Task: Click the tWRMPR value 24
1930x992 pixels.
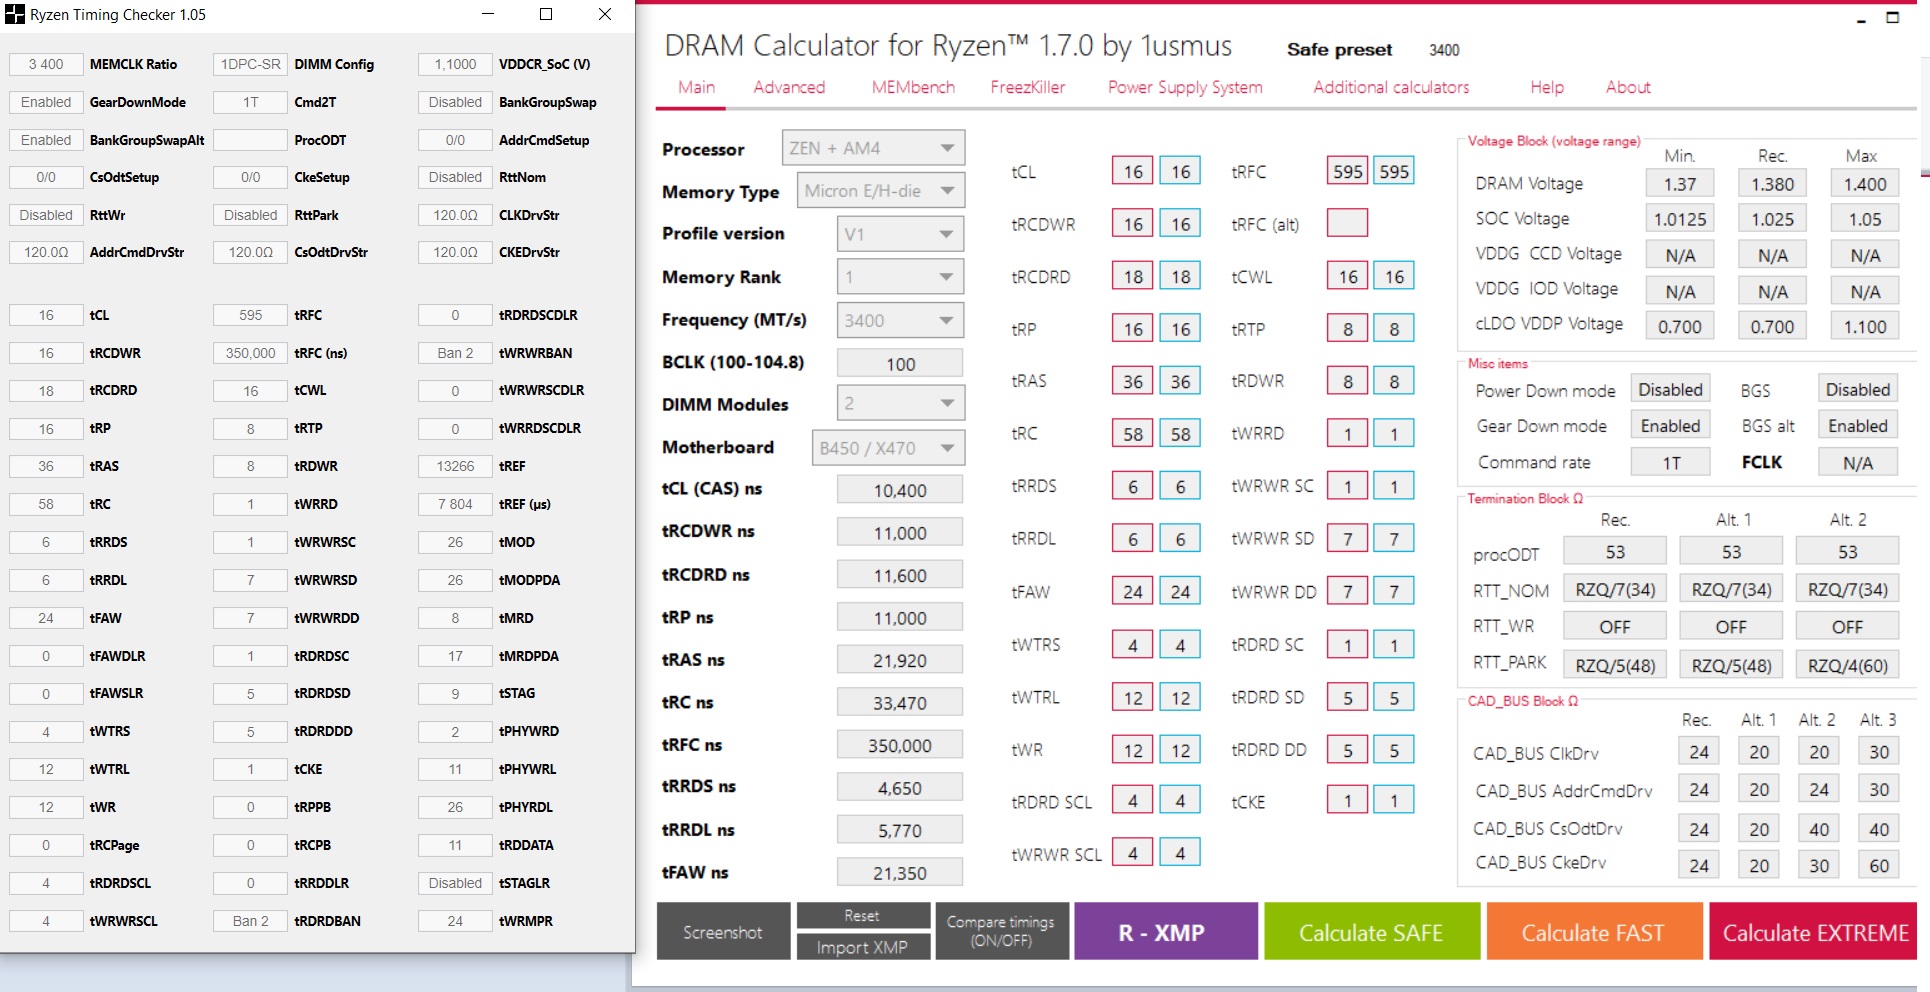Action: click(x=455, y=921)
